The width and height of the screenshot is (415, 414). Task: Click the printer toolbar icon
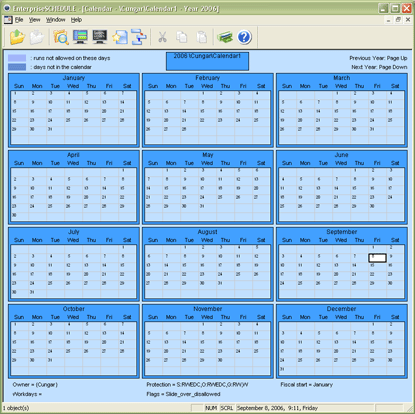tap(225, 37)
